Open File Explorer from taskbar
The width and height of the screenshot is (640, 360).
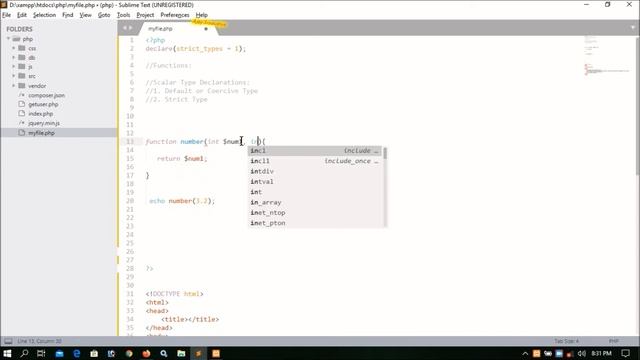click(x=181, y=353)
